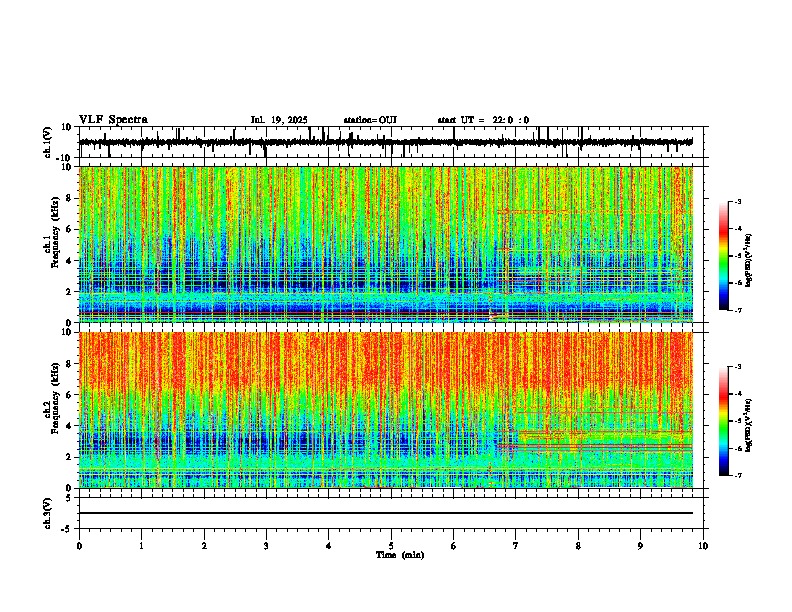Click the "station=OUJ" label
Screen dimensions: 792x612
370,120
